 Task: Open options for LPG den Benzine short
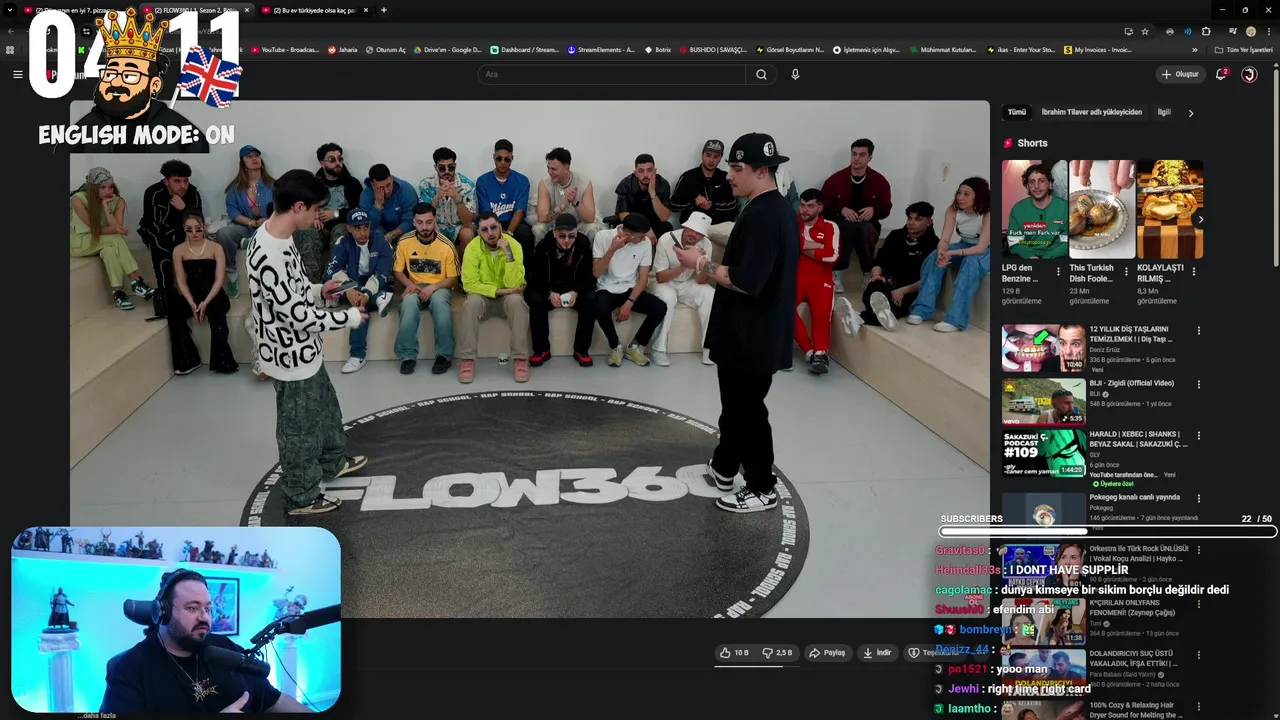pyautogui.click(x=1060, y=271)
